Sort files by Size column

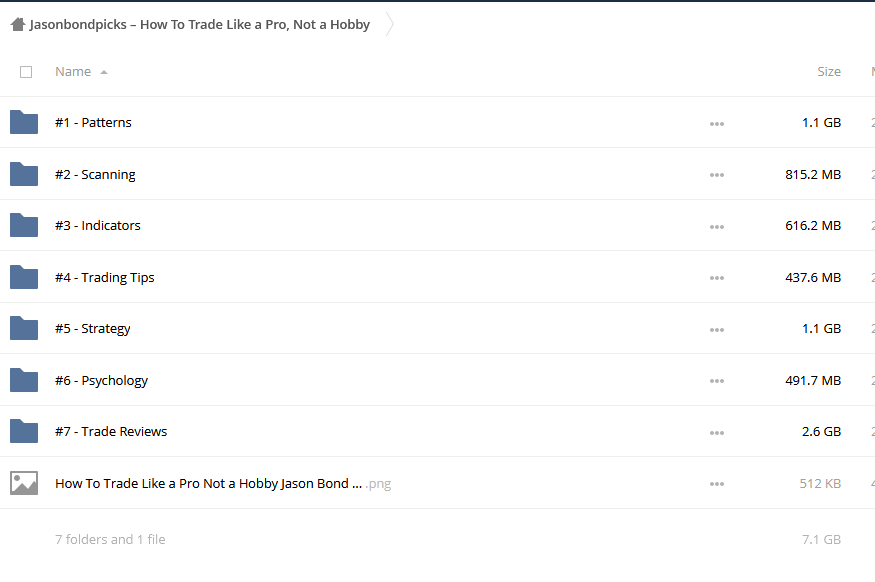(829, 71)
